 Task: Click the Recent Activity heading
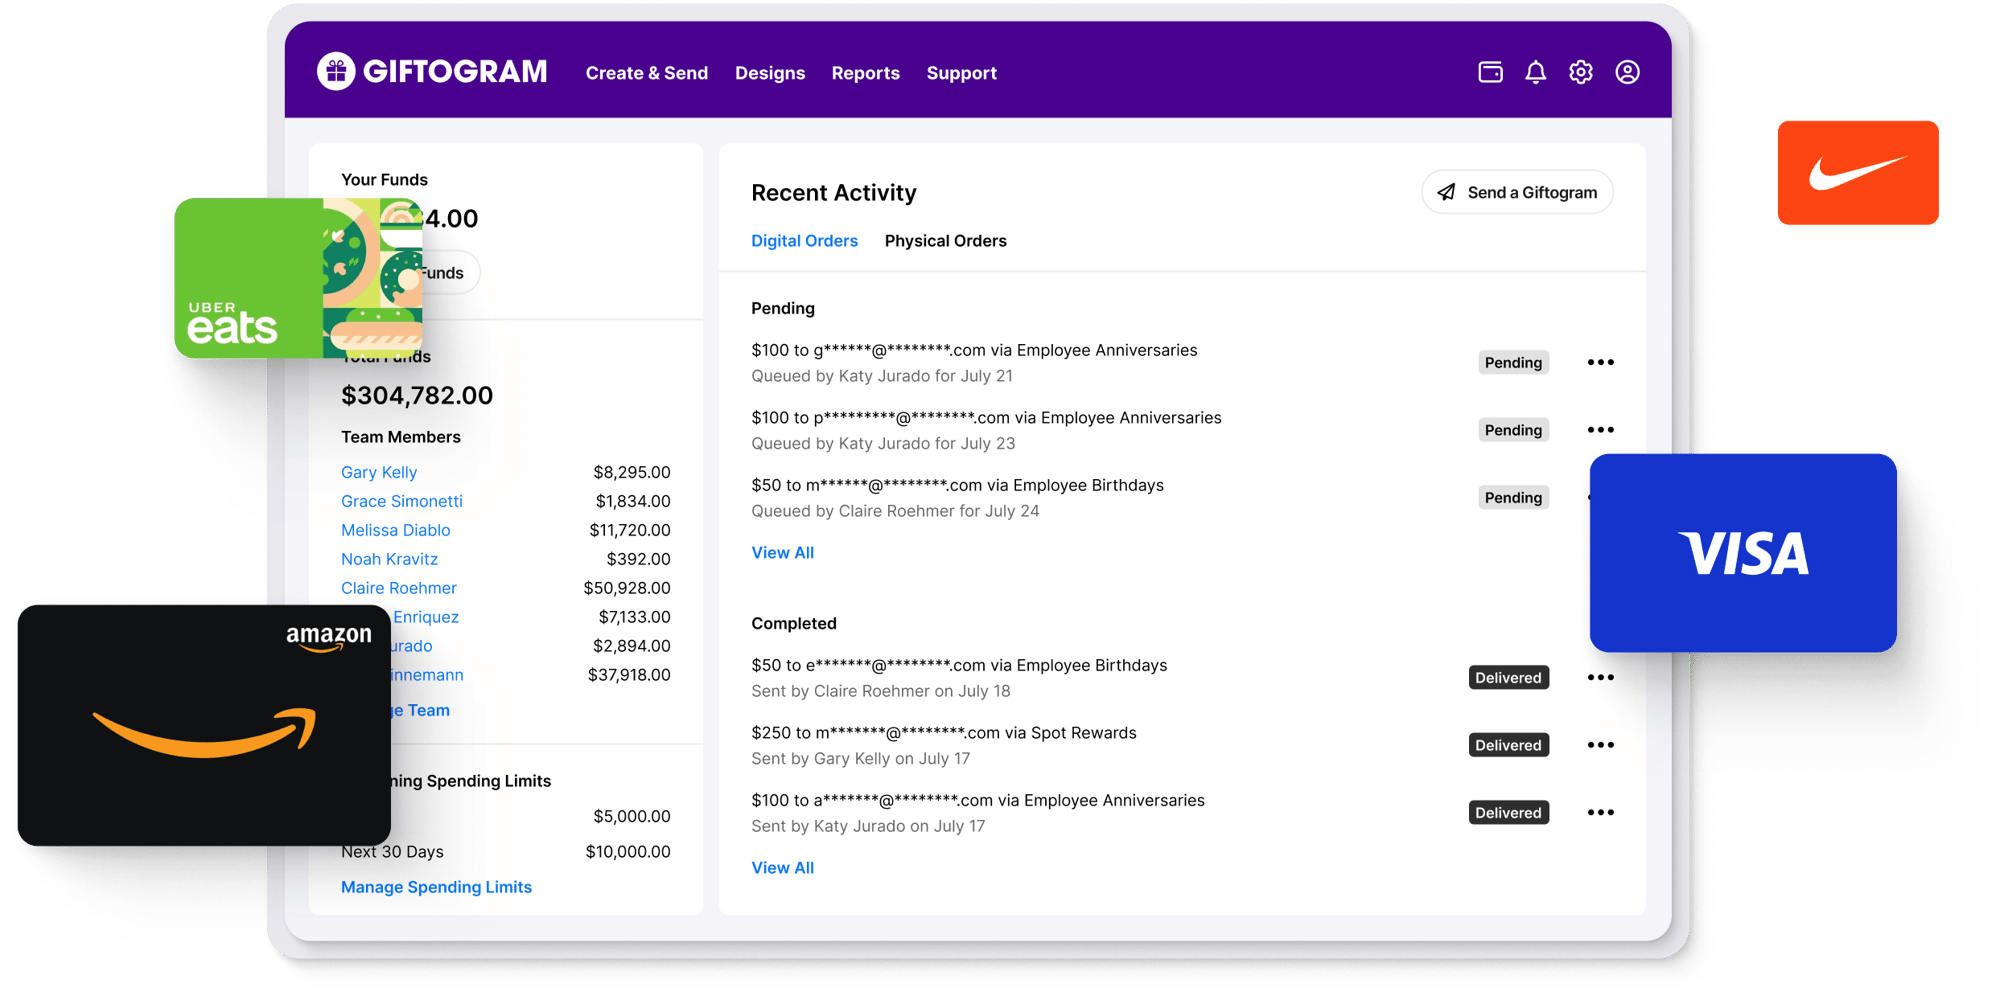[833, 193]
